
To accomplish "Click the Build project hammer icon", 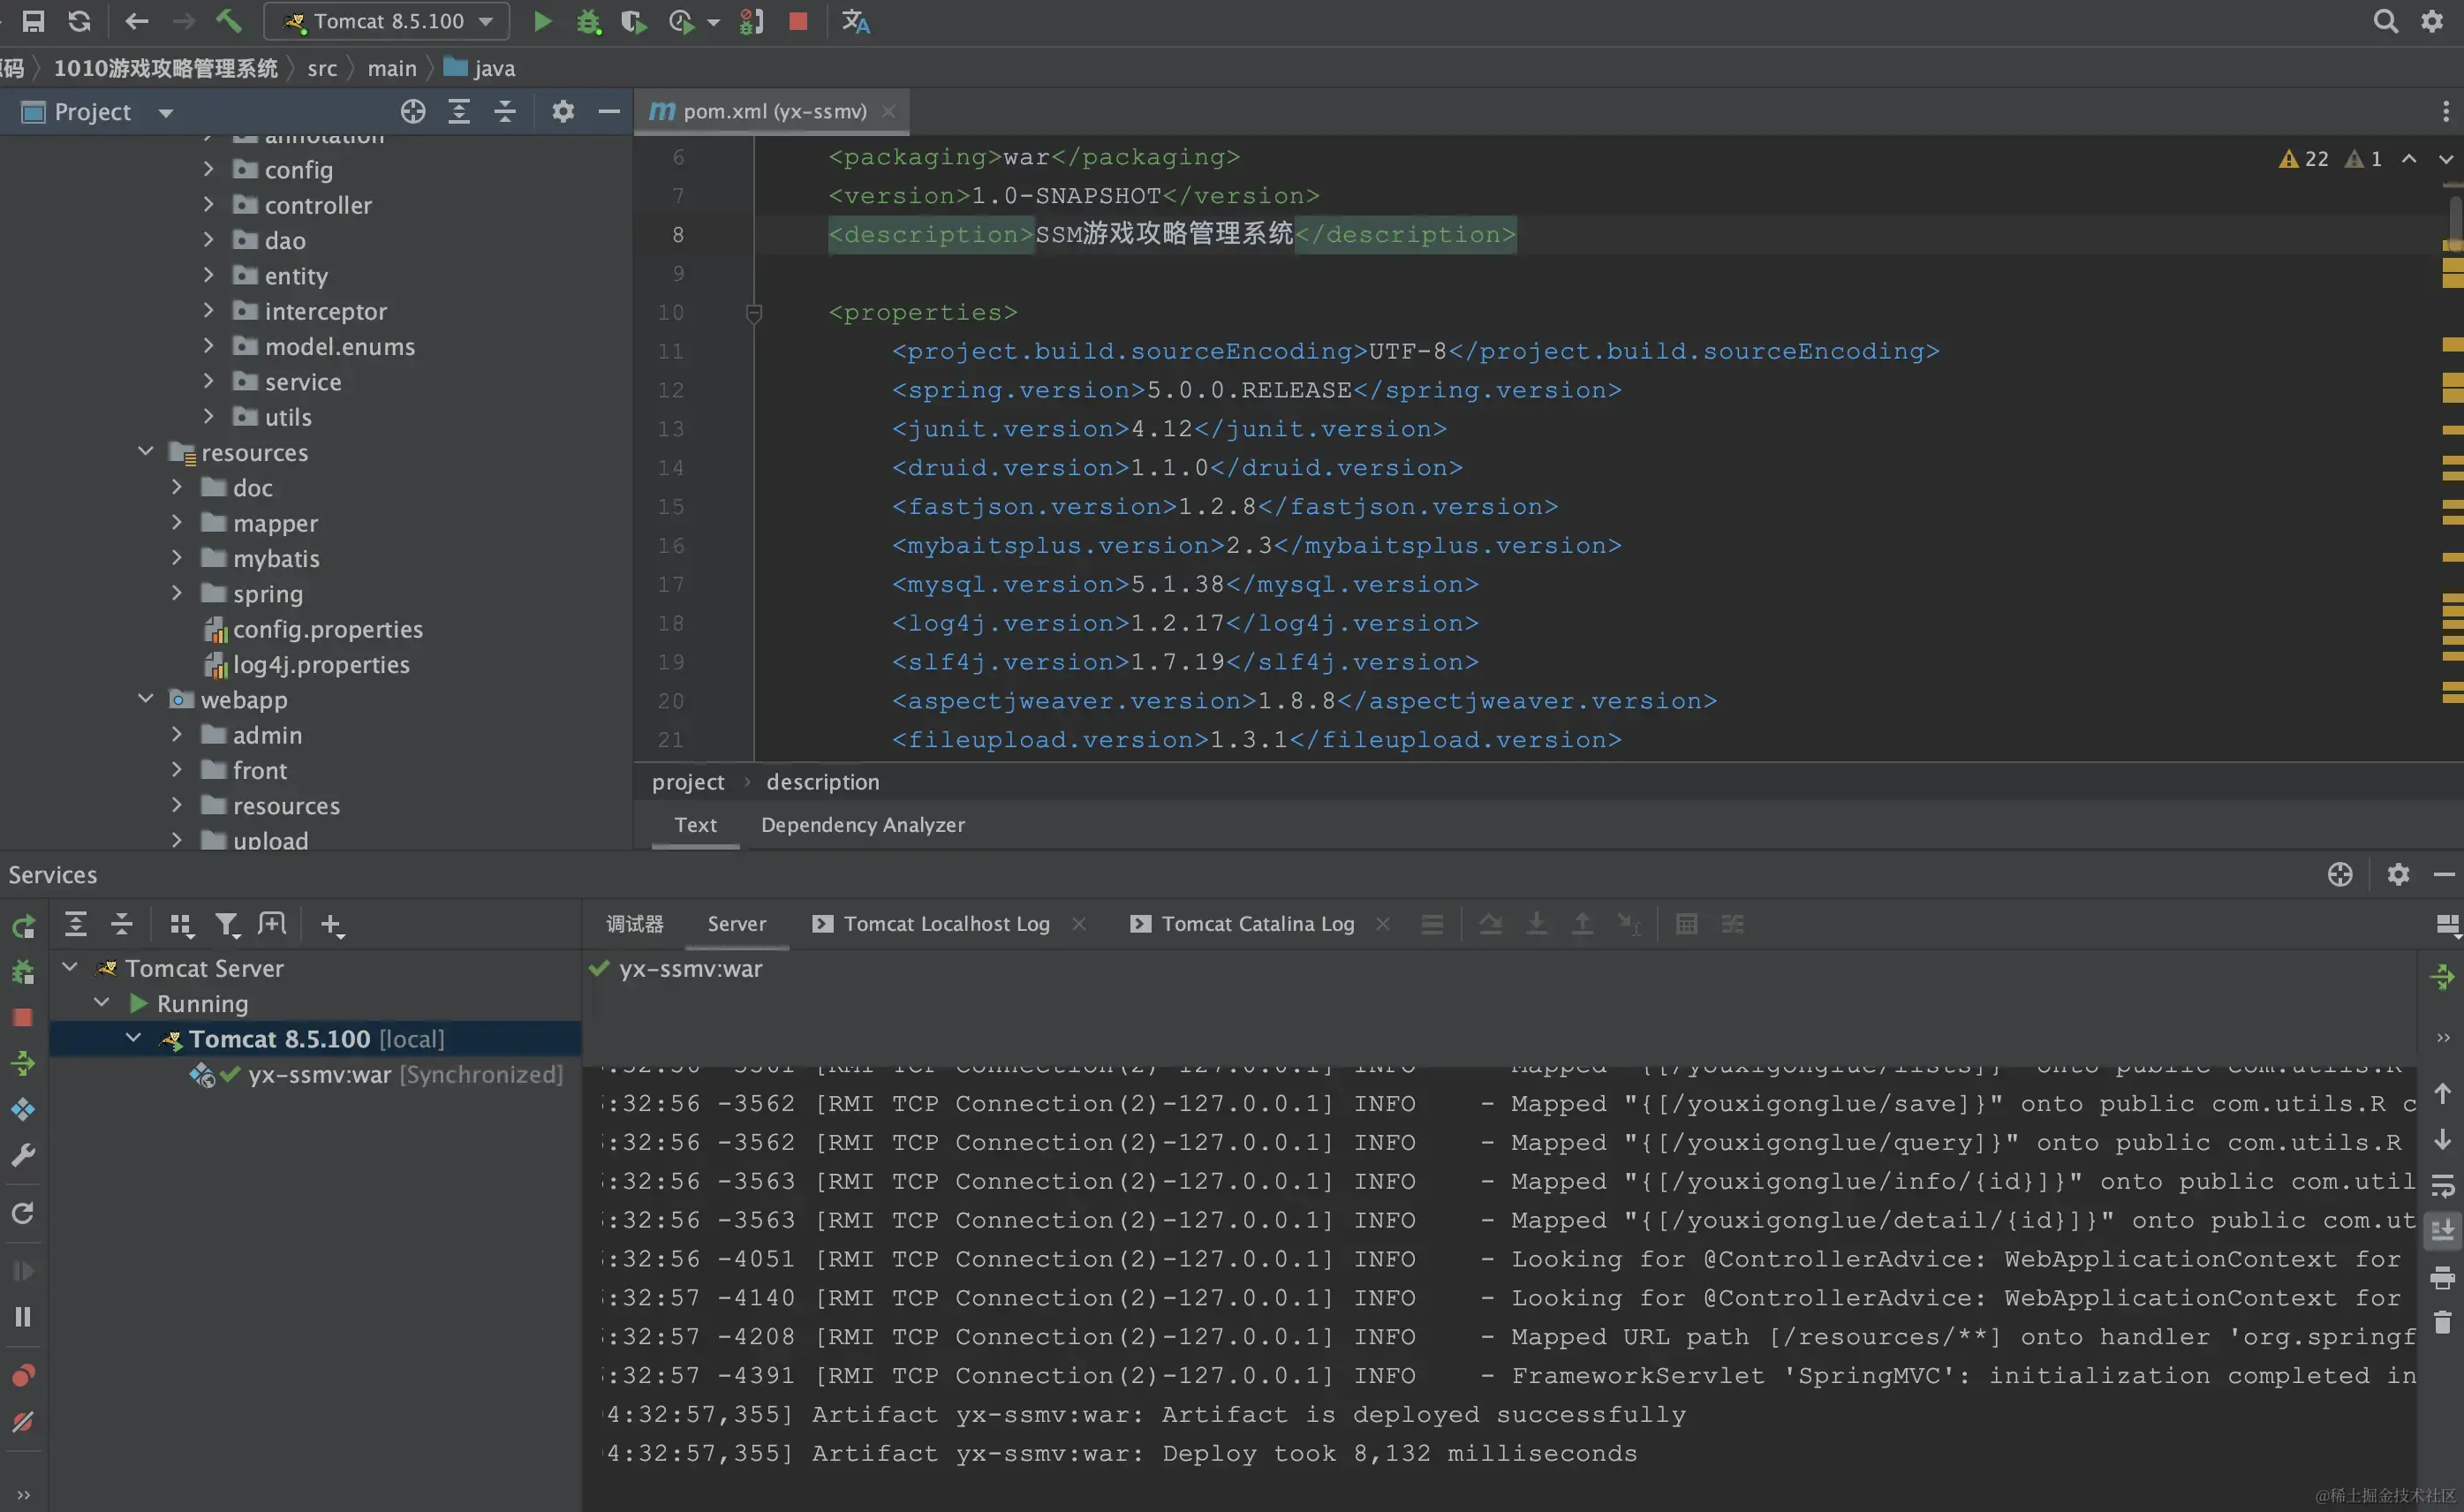I will pos(229,21).
